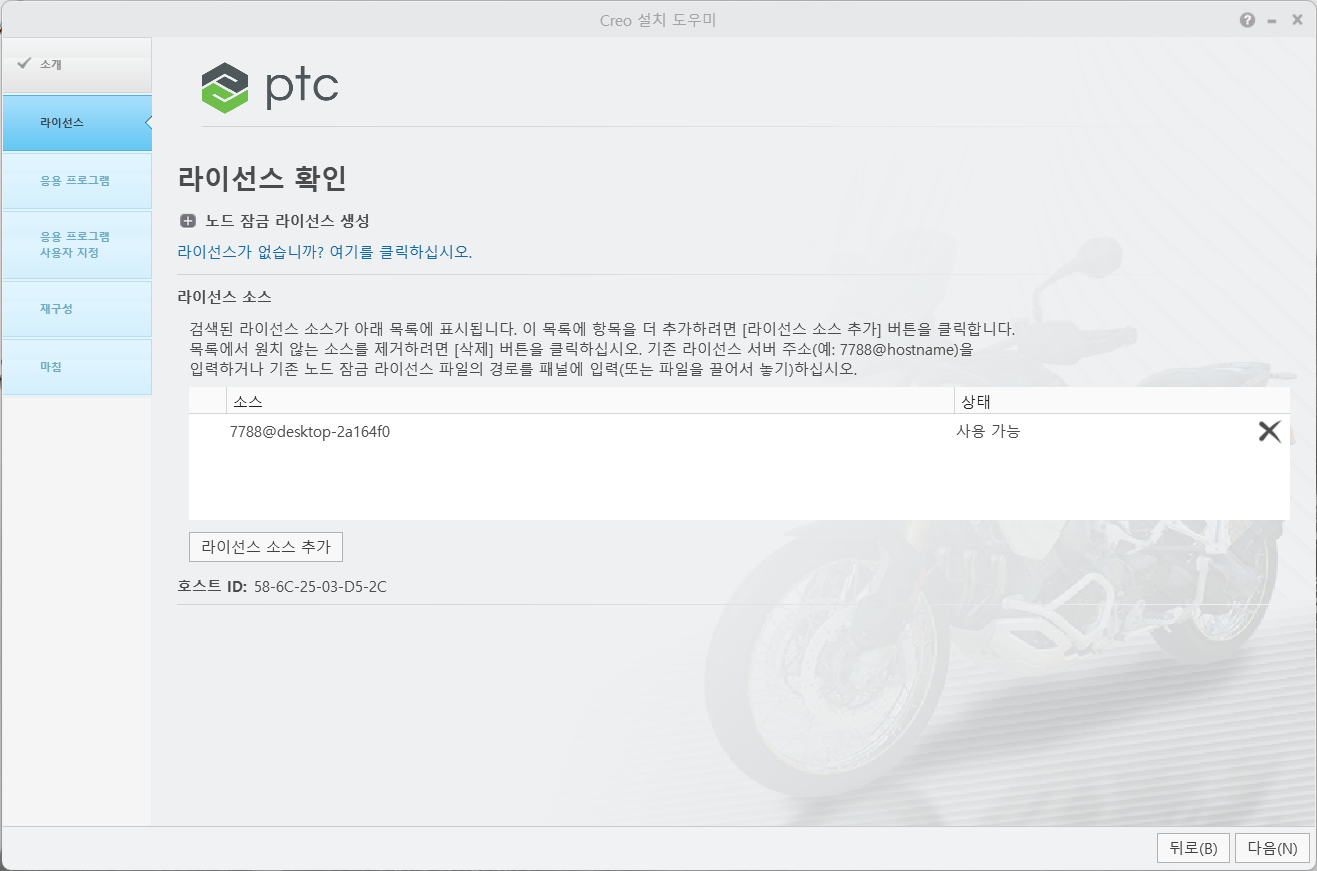This screenshot has width=1317, height=871.
Task: Go to the 소개 step
Action: [77, 65]
